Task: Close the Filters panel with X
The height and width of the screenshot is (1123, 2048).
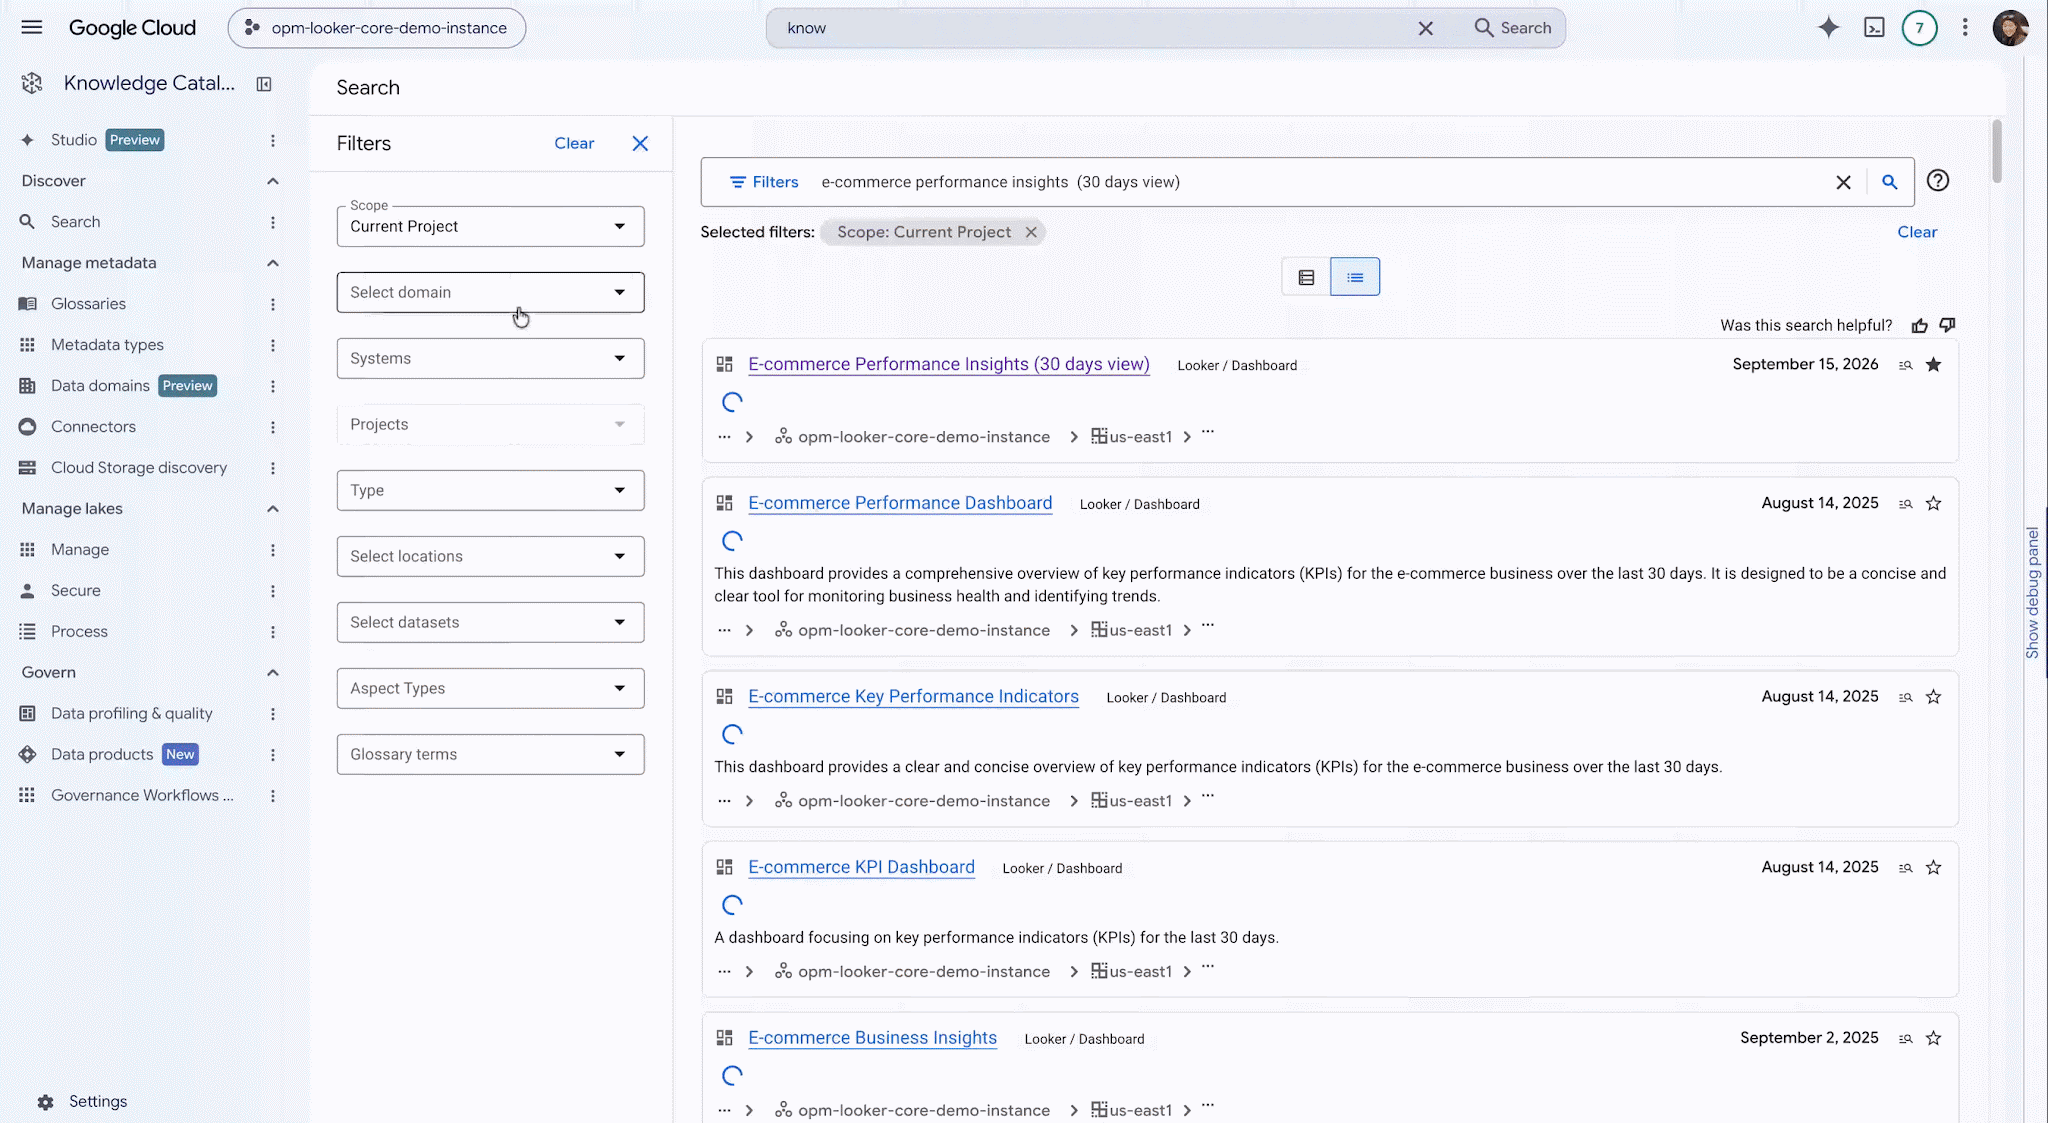Action: (640, 143)
